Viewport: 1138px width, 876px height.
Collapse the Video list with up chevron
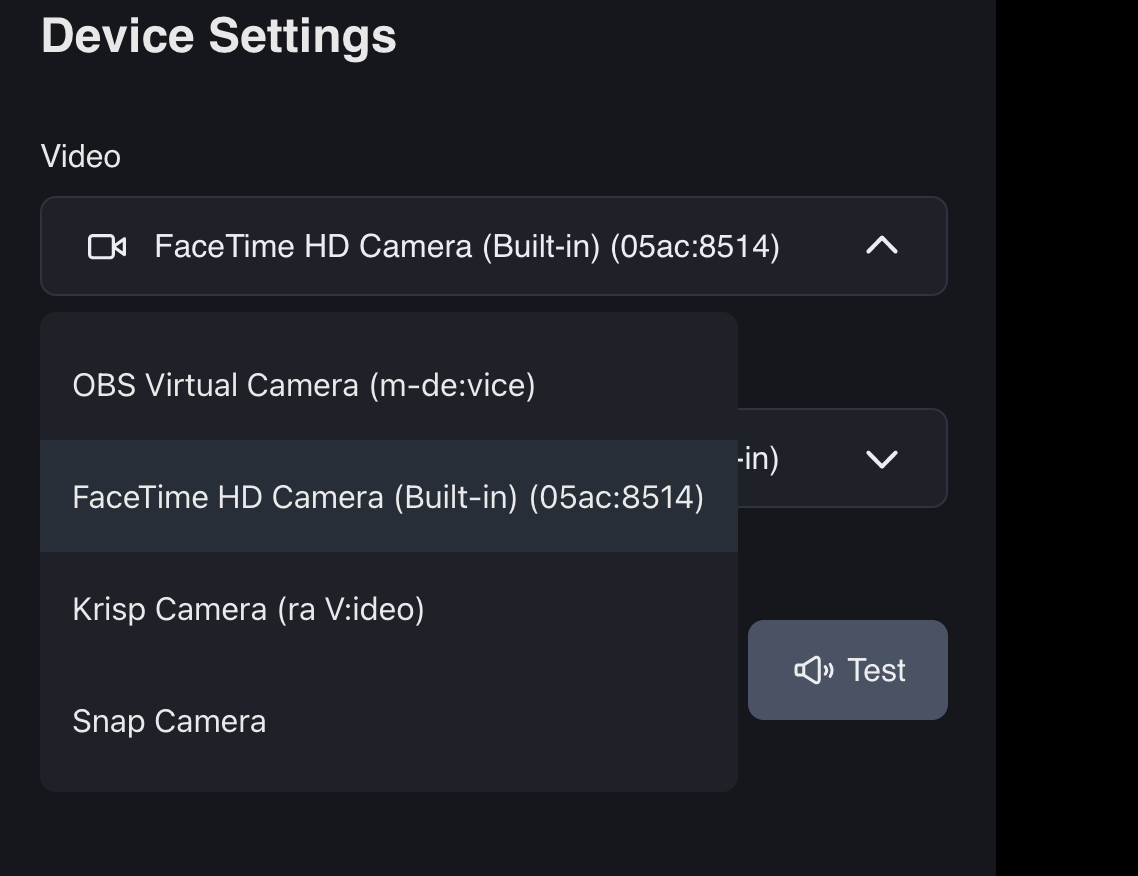tap(881, 246)
